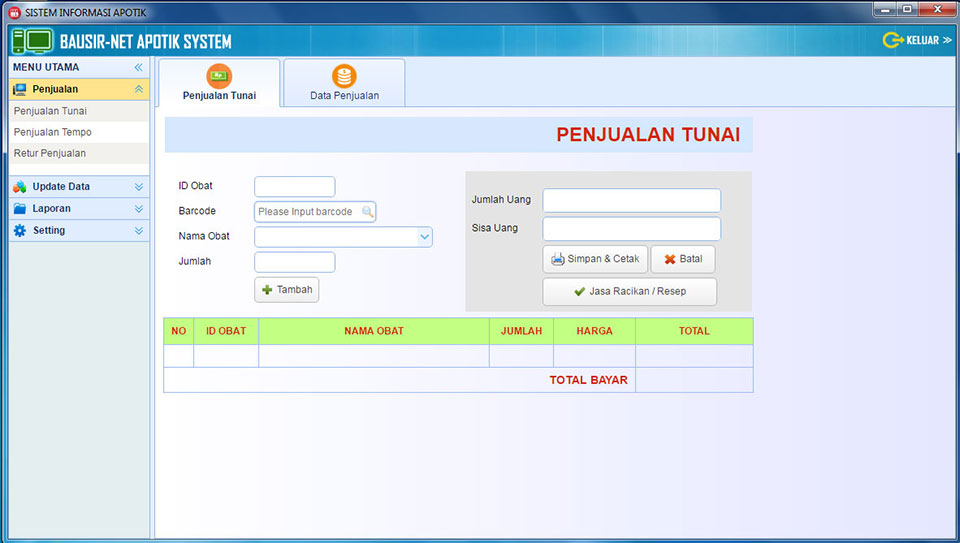Viewport: 960px width, 543px height.
Task: Open Penjualan Tempo from the sidebar
Action: pyautogui.click(x=52, y=132)
